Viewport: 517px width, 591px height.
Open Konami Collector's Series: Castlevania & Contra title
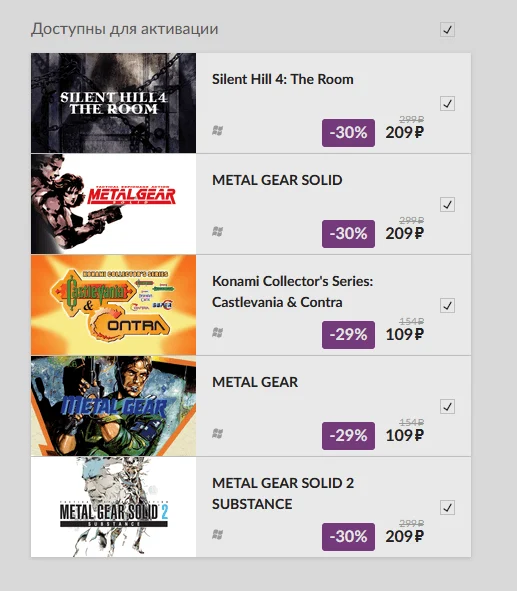(x=292, y=292)
